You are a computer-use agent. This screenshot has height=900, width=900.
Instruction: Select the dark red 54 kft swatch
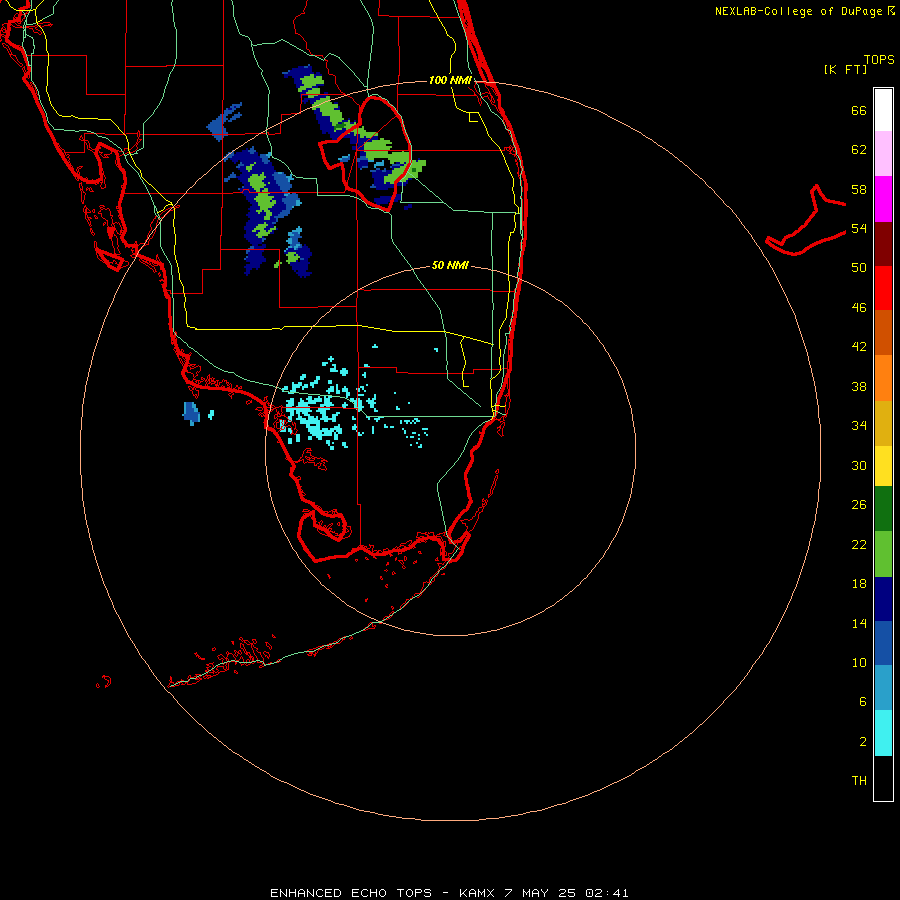883,244
